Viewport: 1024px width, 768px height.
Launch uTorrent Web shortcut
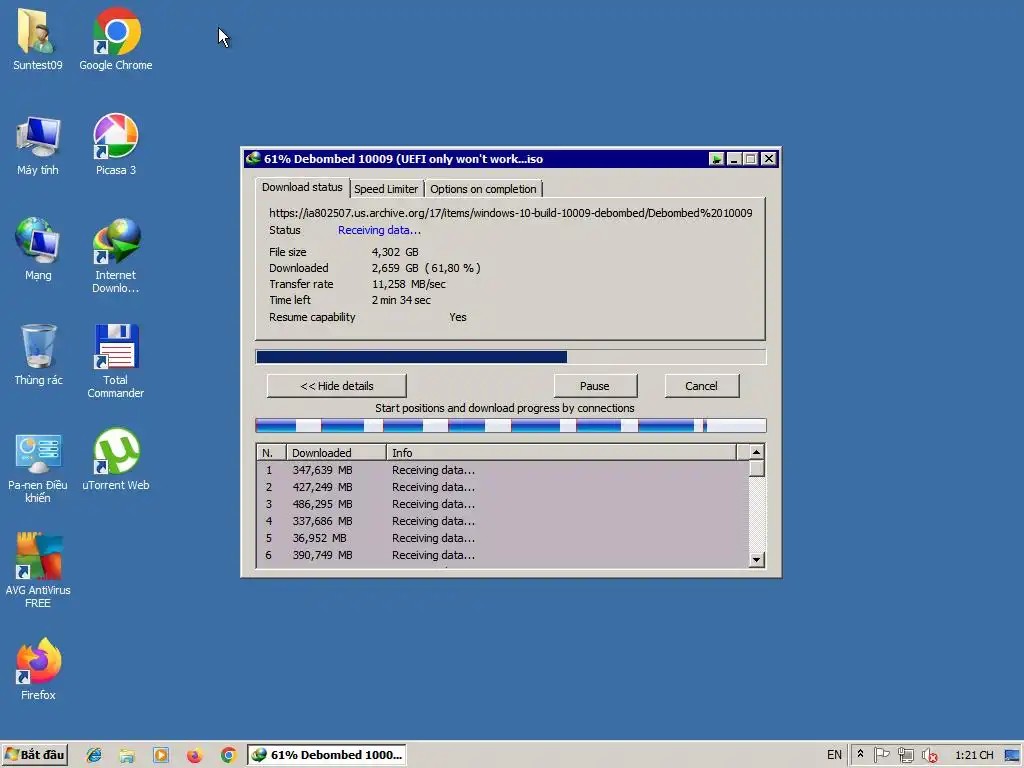tap(116, 460)
